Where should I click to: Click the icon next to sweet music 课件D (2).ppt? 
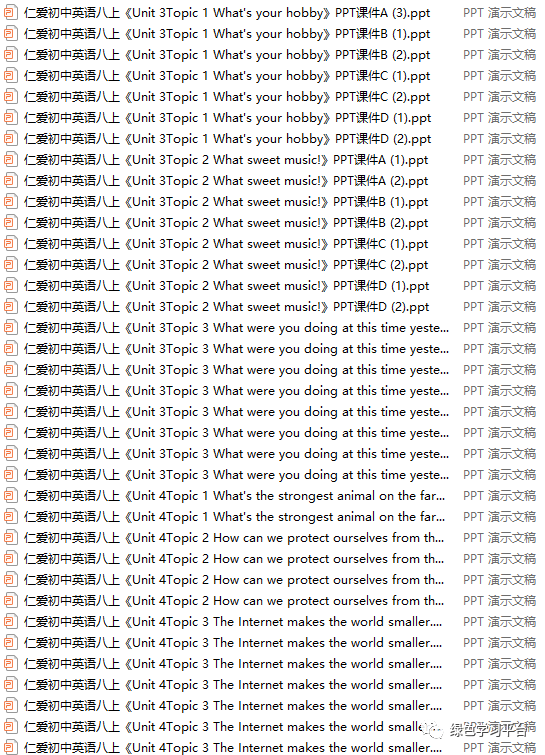10,307
